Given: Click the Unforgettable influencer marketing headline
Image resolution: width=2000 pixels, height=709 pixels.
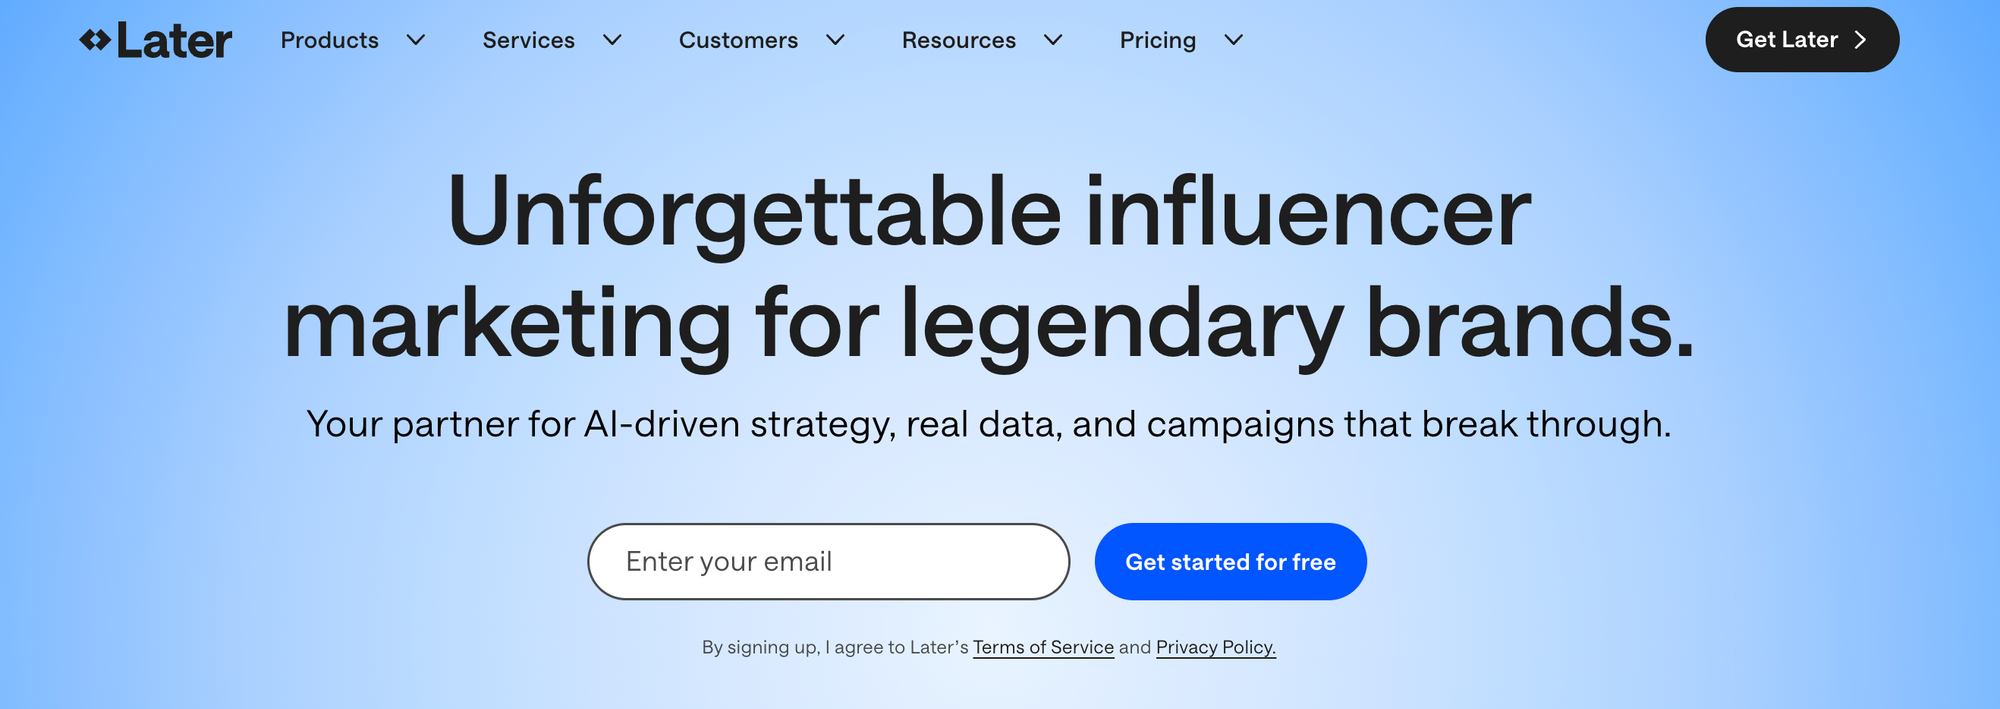Looking at the screenshot, I should pyautogui.click(x=988, y=266).
